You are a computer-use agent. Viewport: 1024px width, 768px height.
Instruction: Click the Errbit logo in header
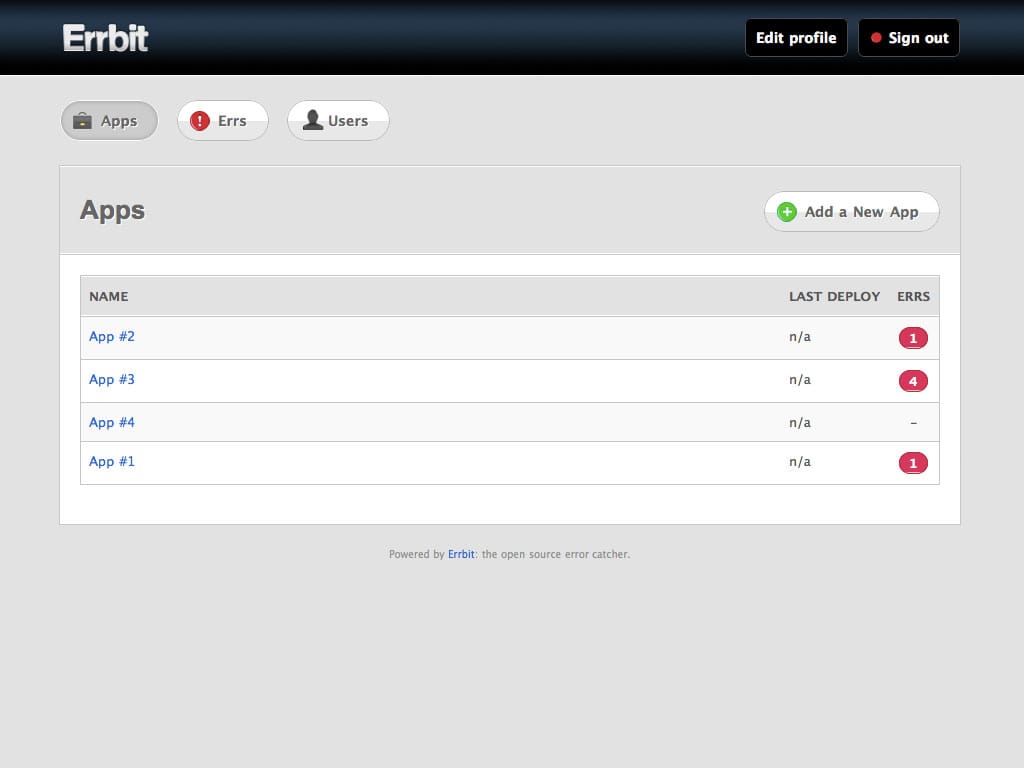(x=105, y=38)
